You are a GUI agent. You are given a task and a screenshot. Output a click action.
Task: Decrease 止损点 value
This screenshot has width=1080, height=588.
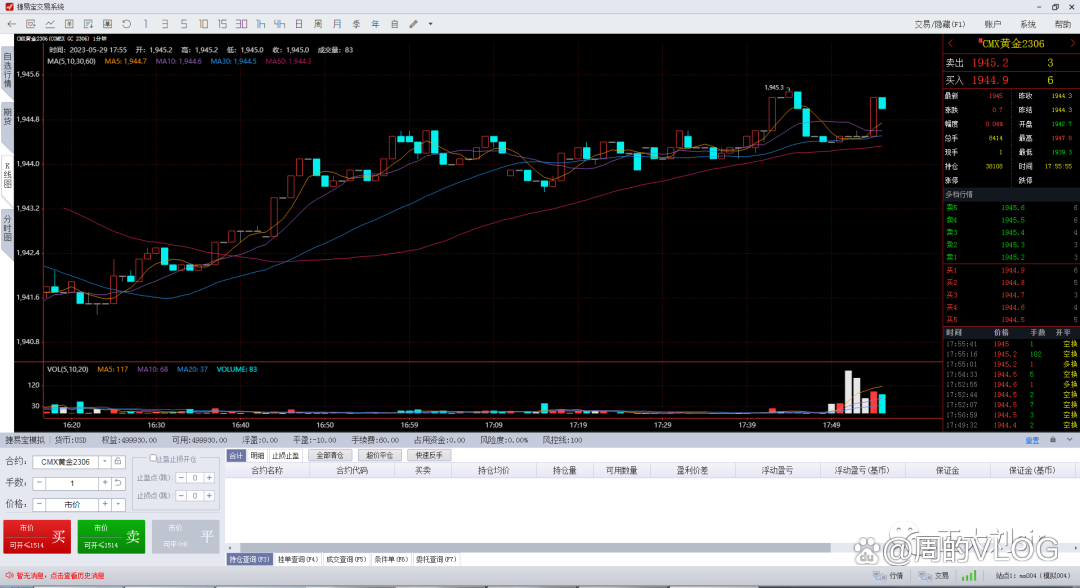click(x=181, y=496)
